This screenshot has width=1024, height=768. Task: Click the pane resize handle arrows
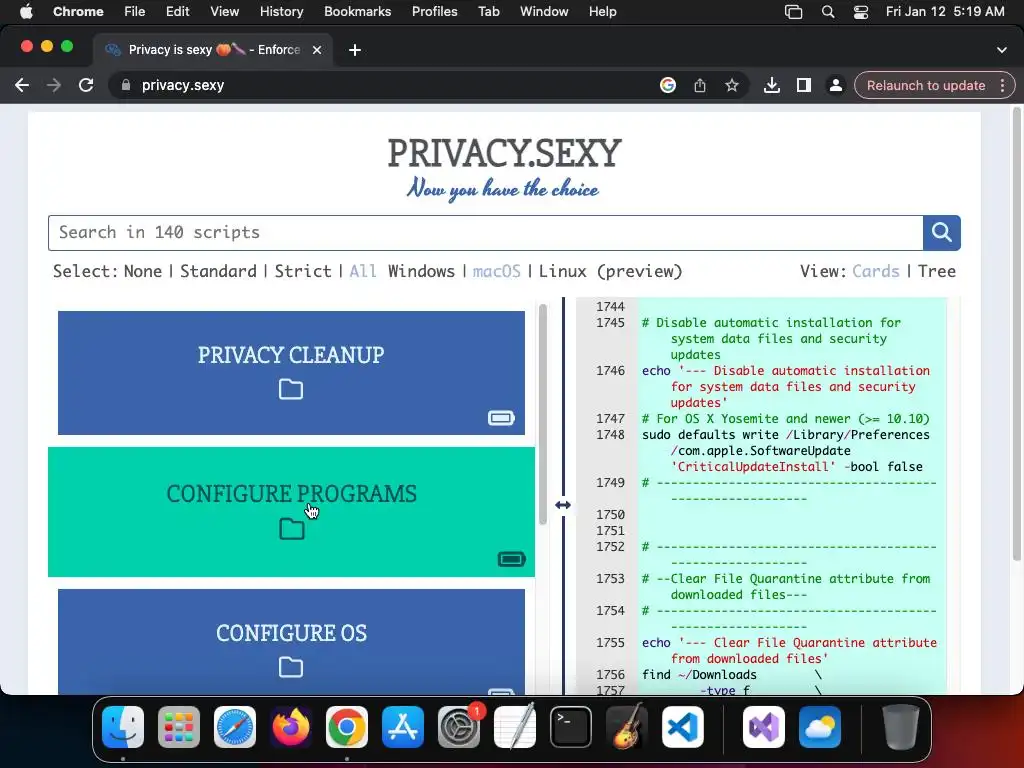563,505
